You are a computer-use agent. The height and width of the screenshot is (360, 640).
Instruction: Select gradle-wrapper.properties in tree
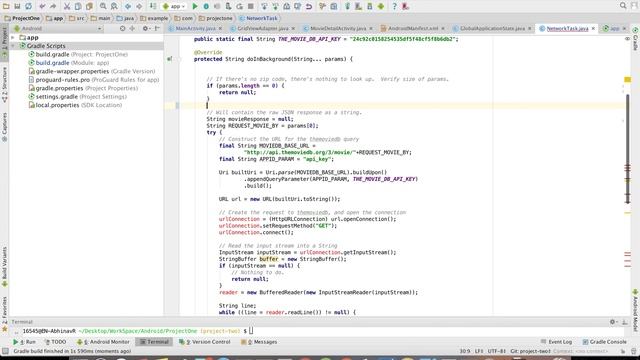click(92, 71)
